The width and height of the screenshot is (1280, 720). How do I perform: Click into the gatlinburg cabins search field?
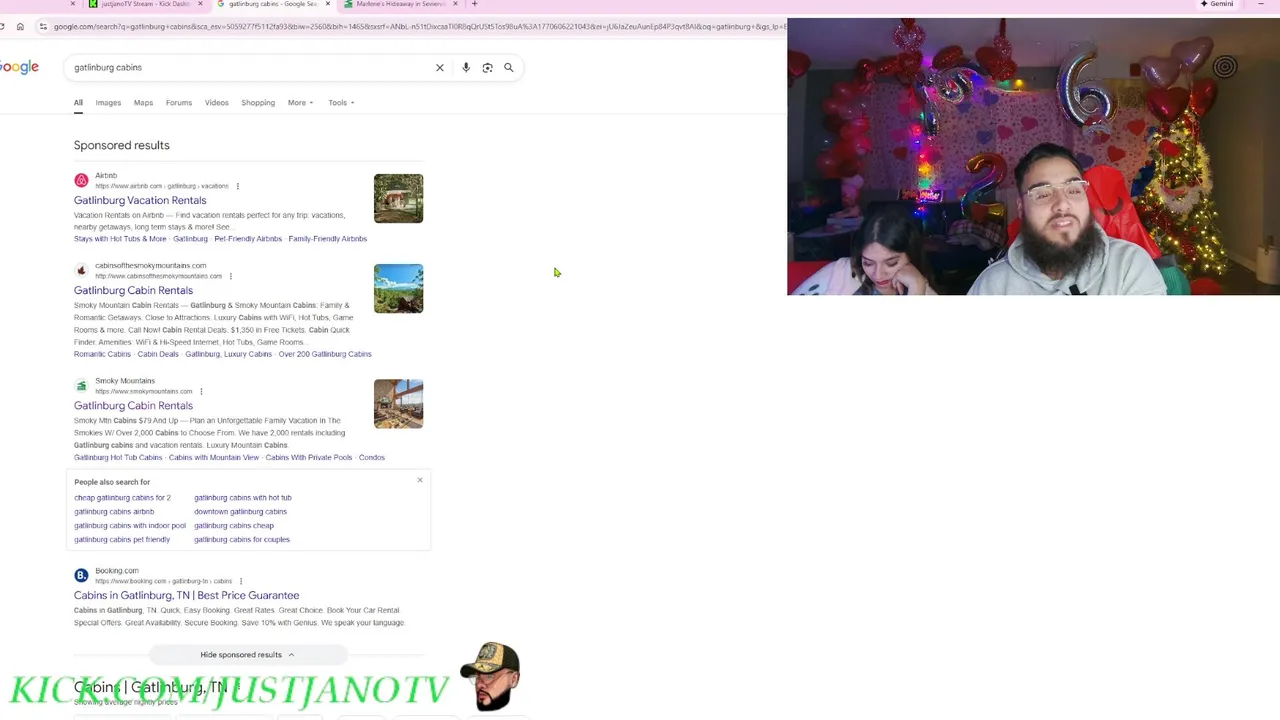point(250,68)
